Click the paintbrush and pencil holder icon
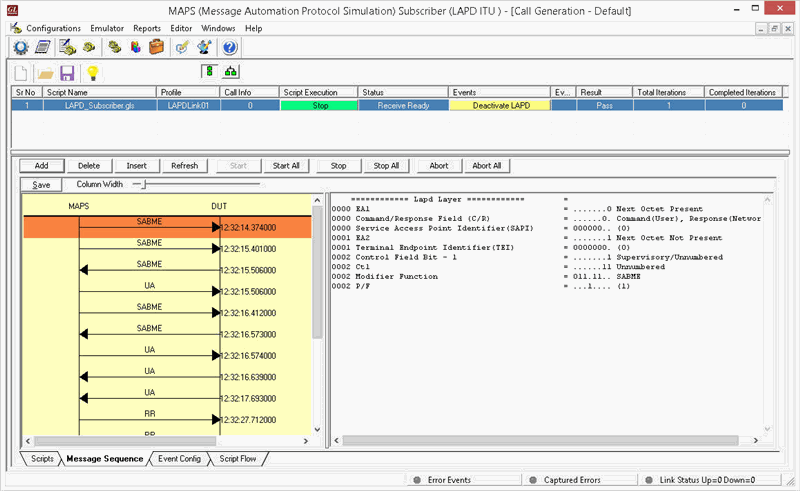This screenshot has width=800, height=491. click(x=205, y=47)
